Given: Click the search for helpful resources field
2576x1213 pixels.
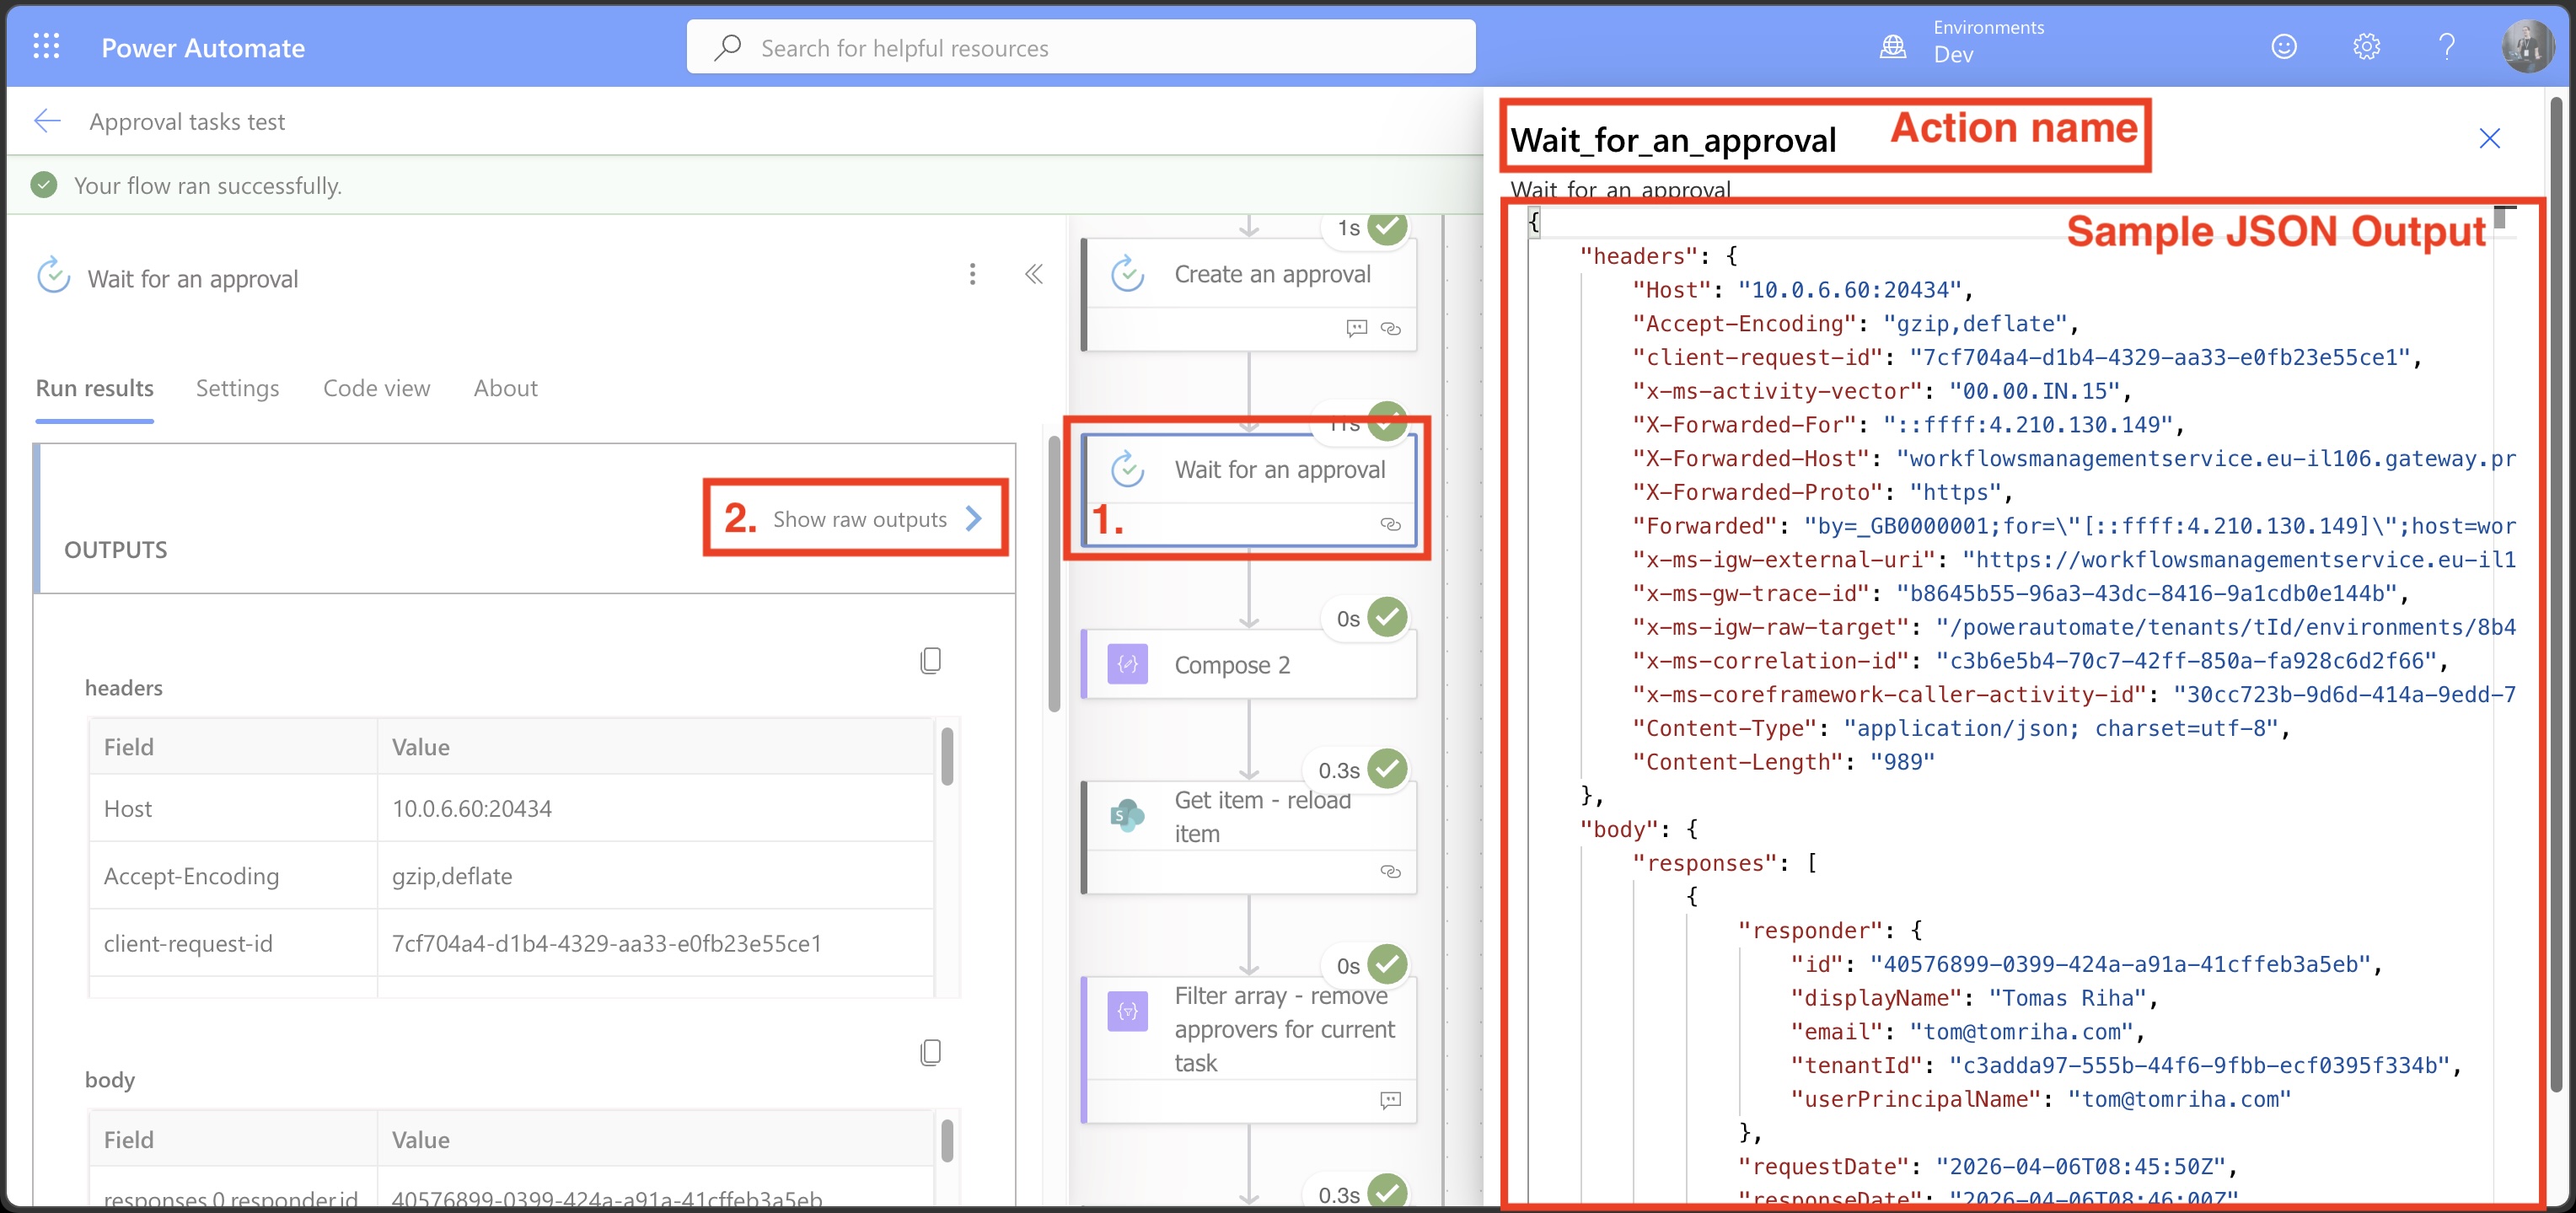Looking at the screenshot, I should tap(1080, 46).
